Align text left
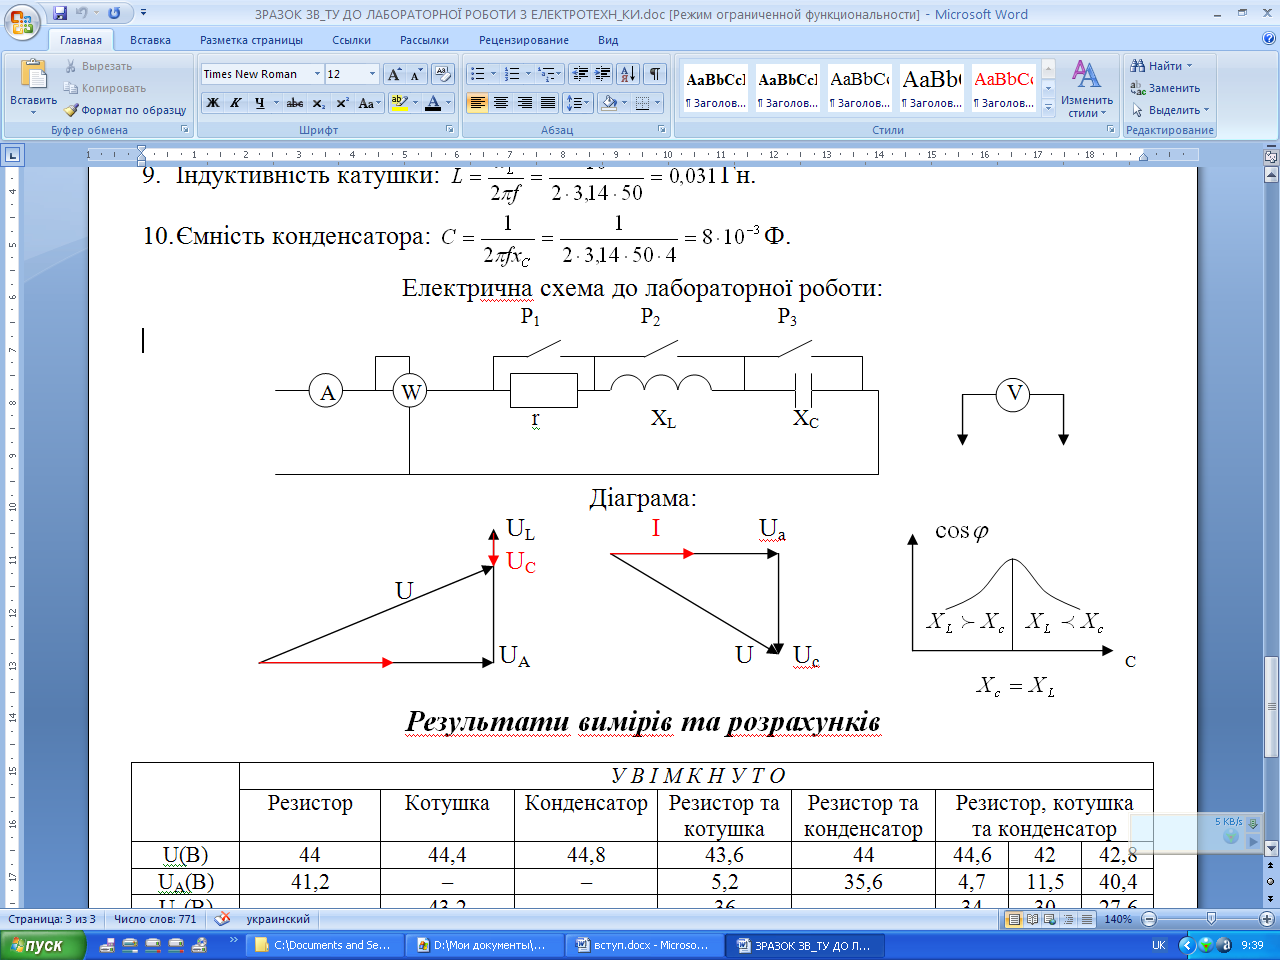 coord(478,102)
